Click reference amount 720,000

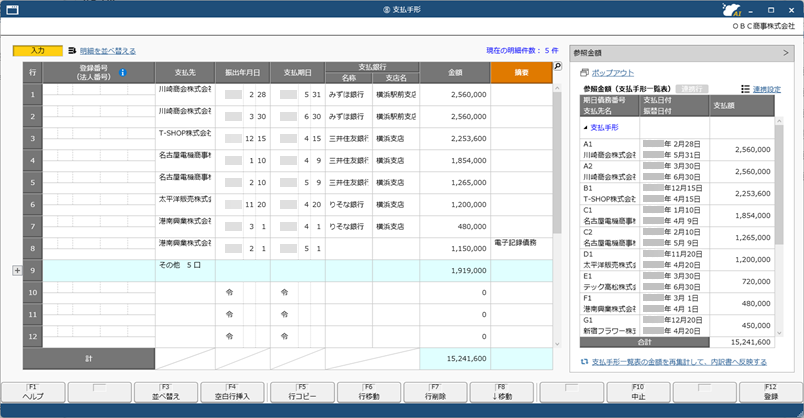pos(756,282)
